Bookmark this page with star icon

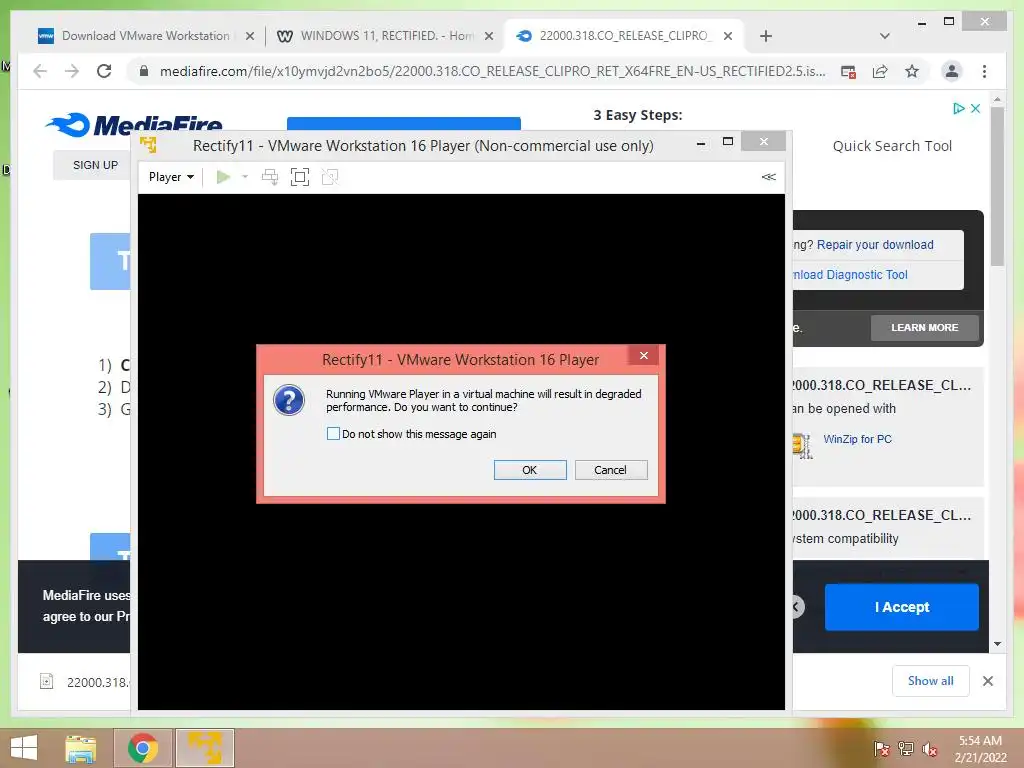point(912,71)
